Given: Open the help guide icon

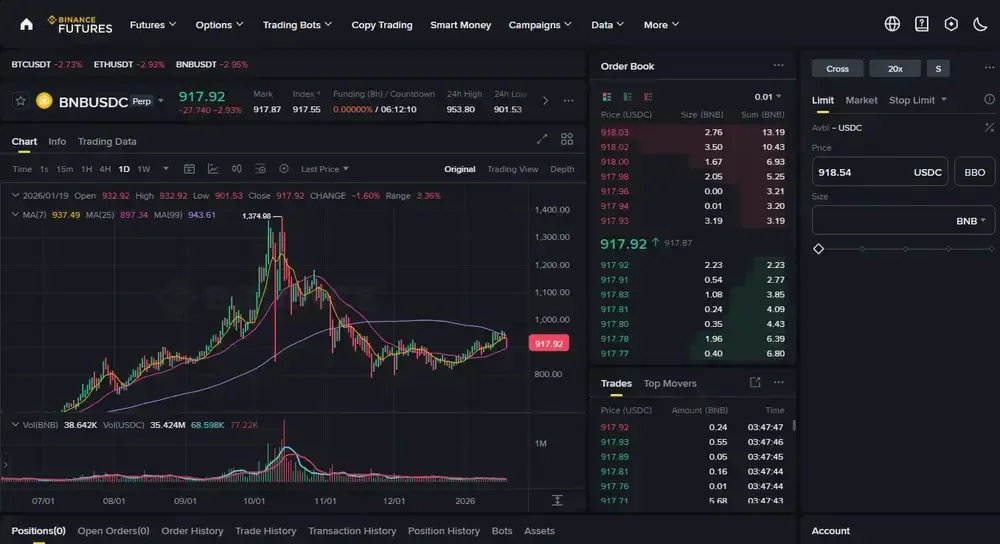Looking at the screenshot, I should (922, 24).
